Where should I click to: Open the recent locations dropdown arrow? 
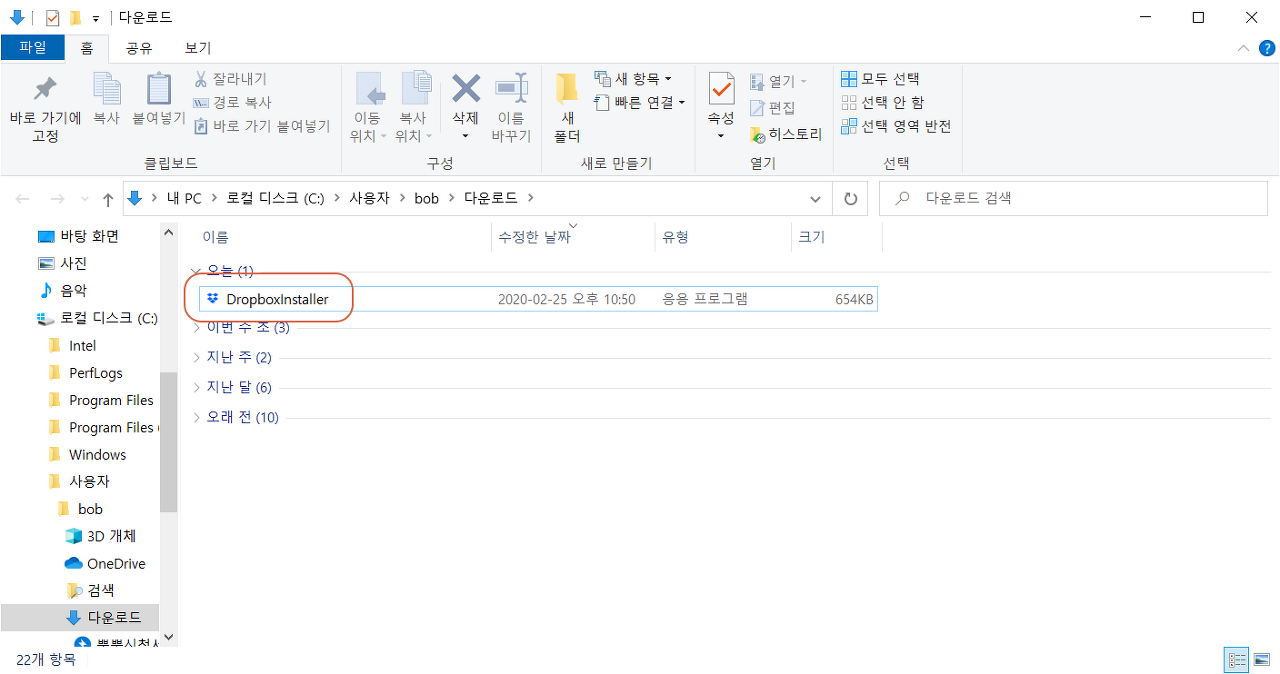tap(84, 199)
